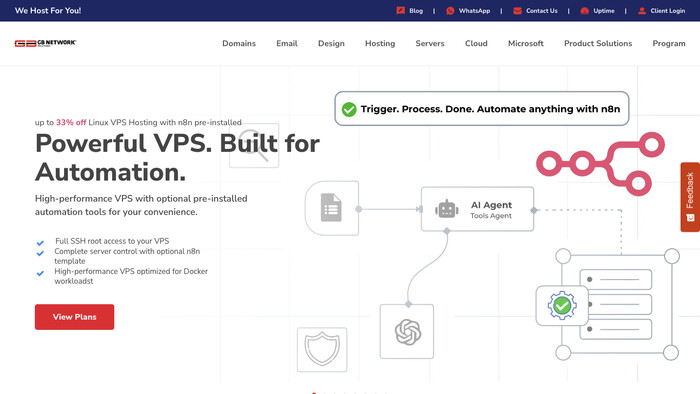Image resolution: width=700 pixels, height=394 pixels.
Task: Open the Uptime link
Action: pyautogui.click(x=604, y=11)
